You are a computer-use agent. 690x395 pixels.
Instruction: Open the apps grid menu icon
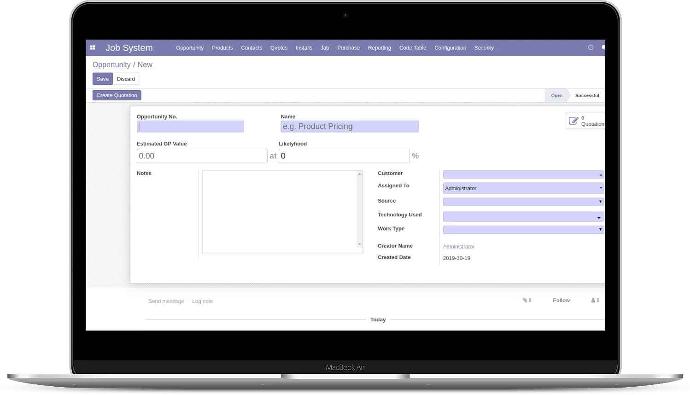92,48
